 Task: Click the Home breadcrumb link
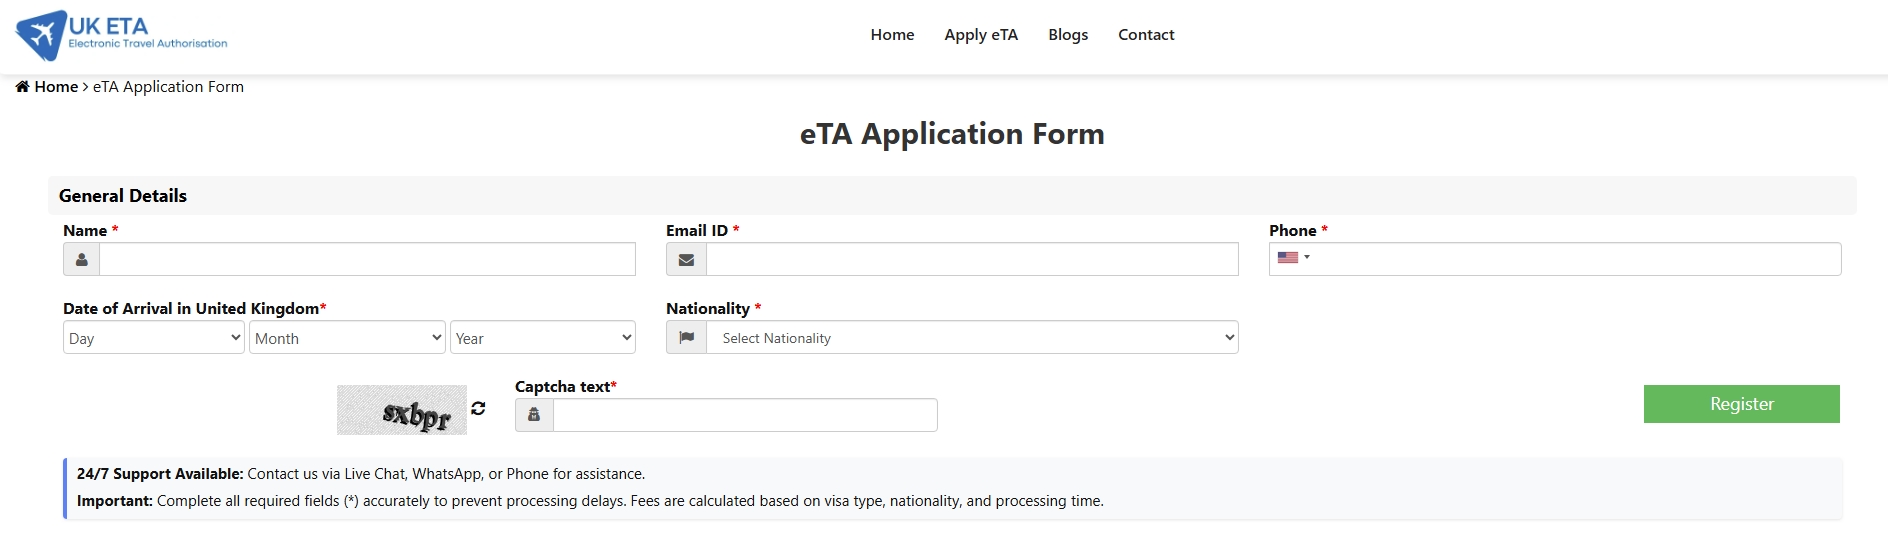point(56,87)
